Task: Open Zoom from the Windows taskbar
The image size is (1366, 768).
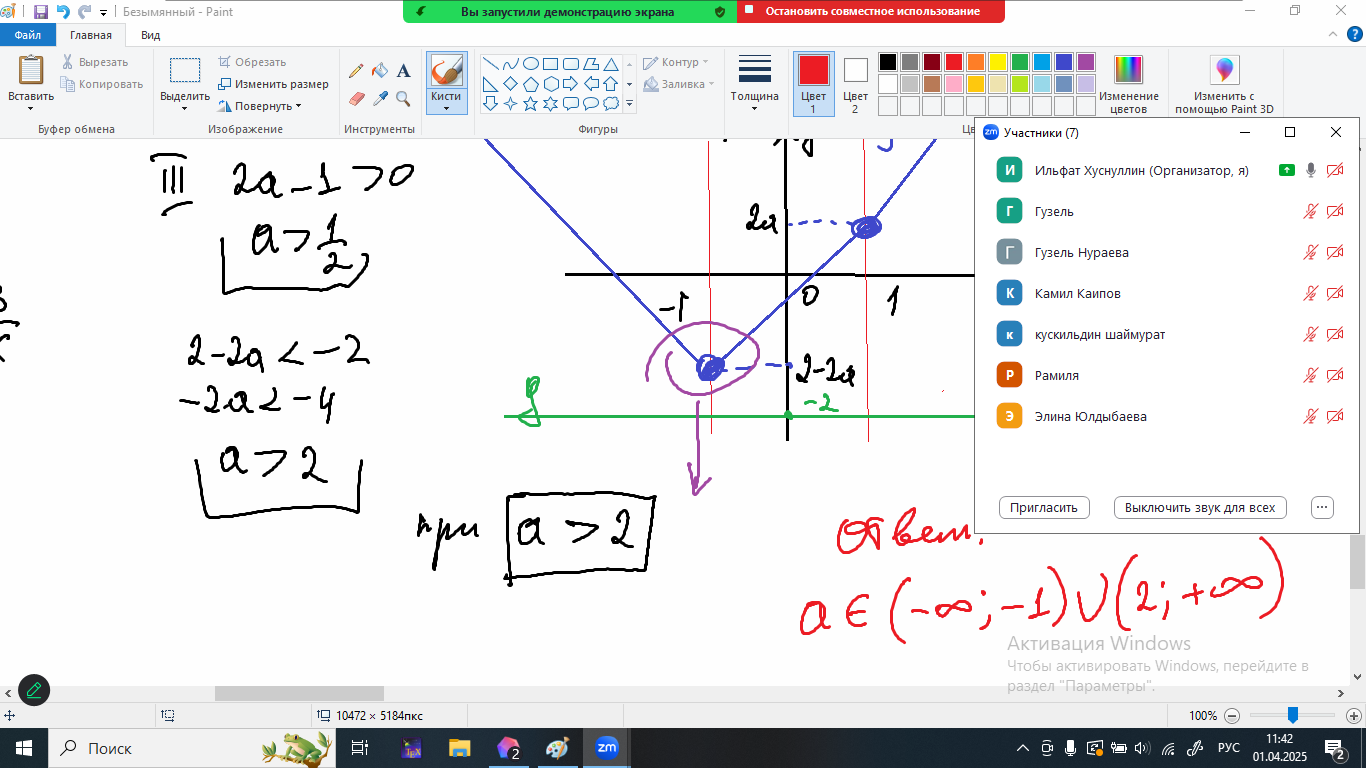Action: tap(606, 748)
